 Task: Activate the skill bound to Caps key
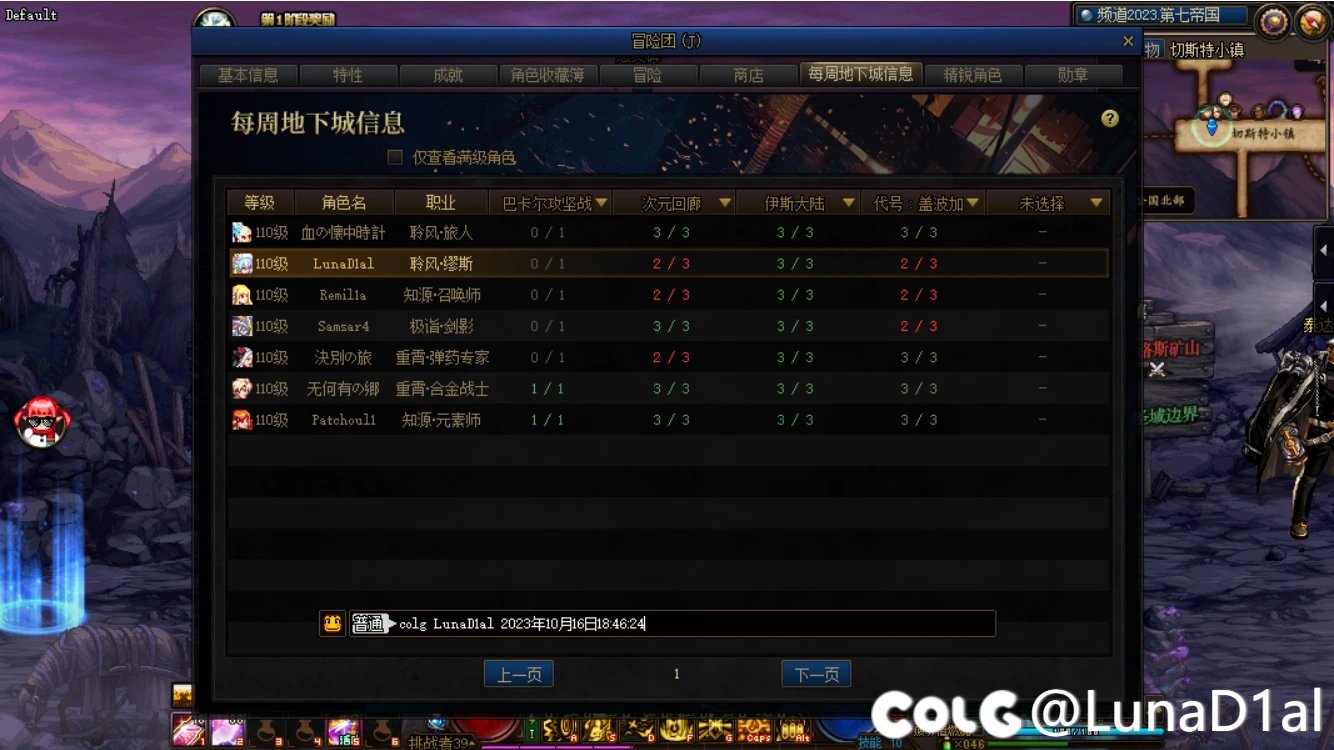754,729
